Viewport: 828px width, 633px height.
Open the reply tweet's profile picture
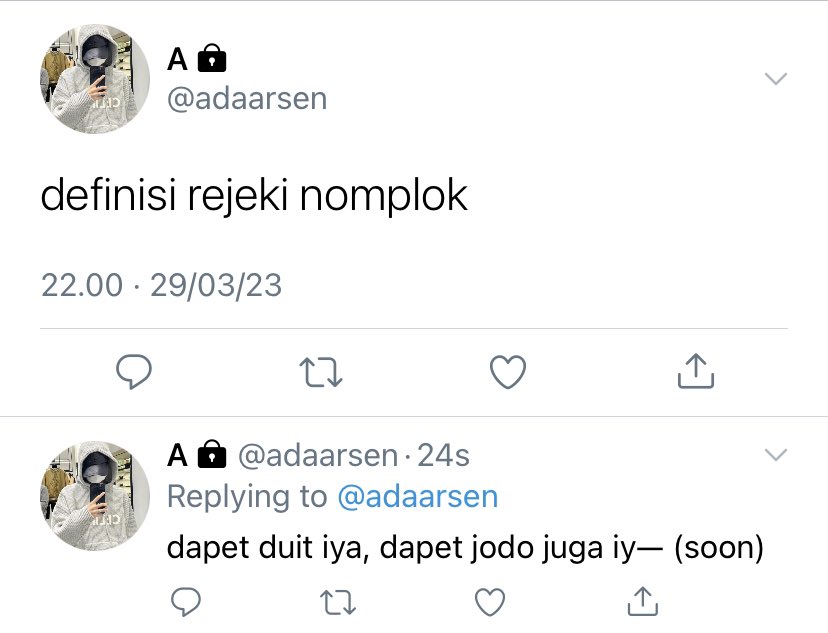coord(95,496)
